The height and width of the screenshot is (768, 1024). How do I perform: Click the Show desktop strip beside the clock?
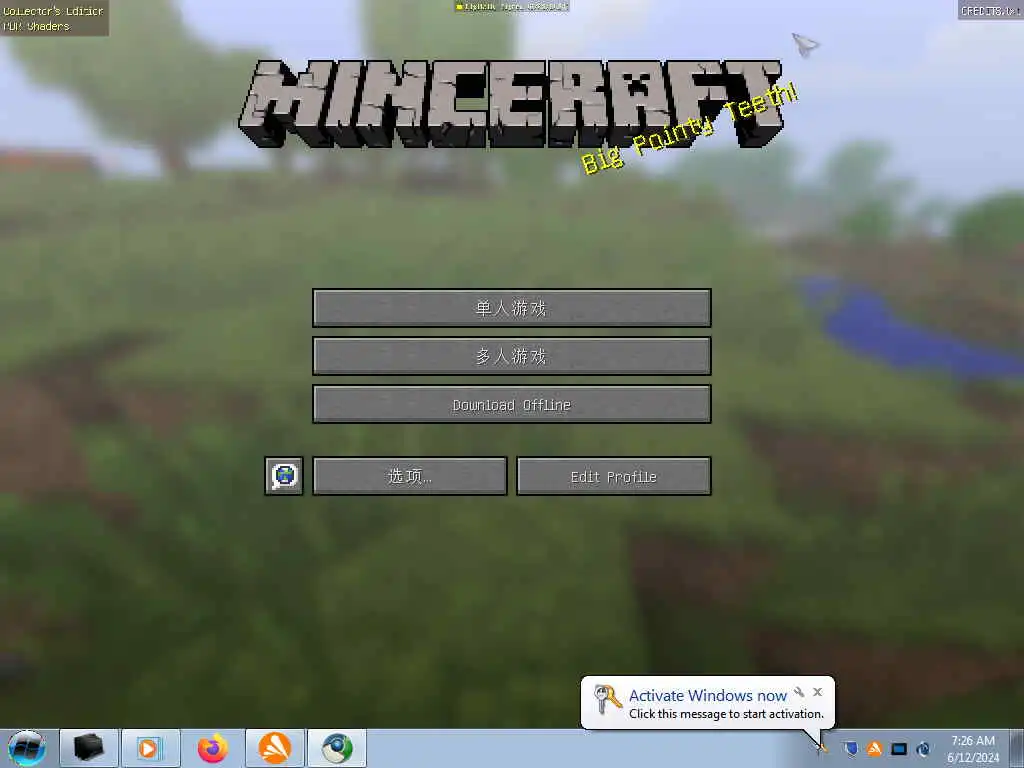click(x=1017, y=748)
